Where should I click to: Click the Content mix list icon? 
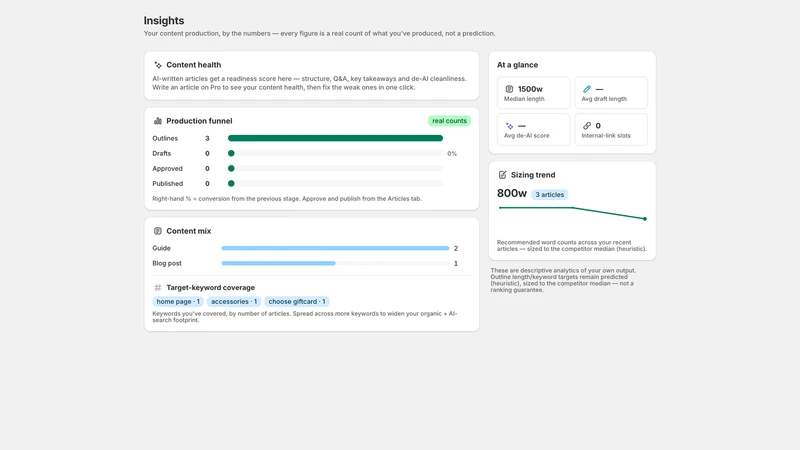pyautogui.click(x=158, y=231)
